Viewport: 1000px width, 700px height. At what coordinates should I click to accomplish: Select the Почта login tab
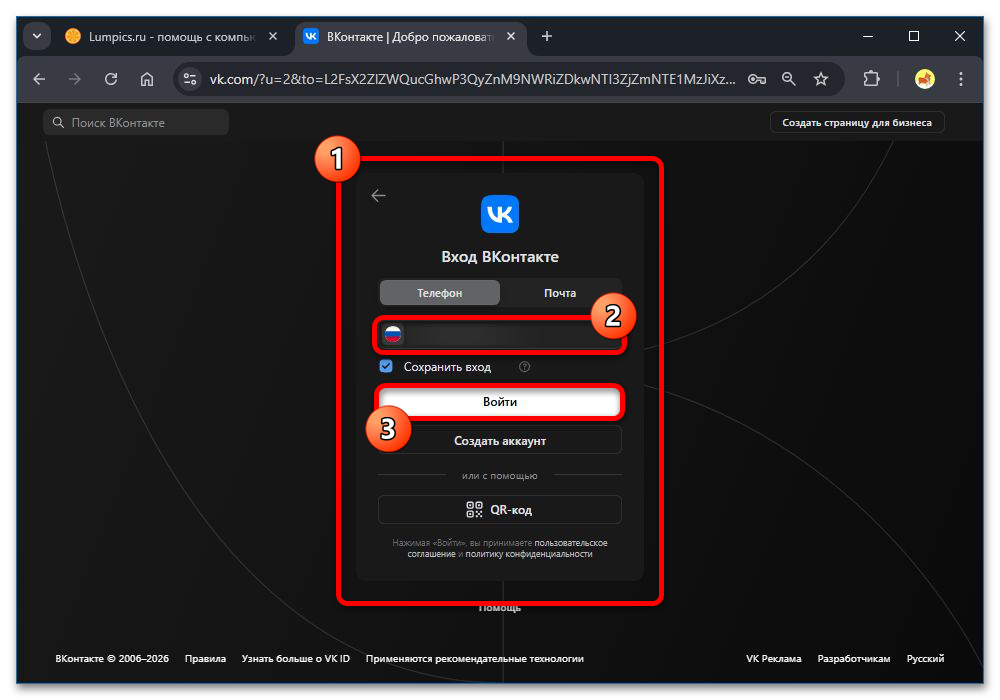tap(560, 293)
